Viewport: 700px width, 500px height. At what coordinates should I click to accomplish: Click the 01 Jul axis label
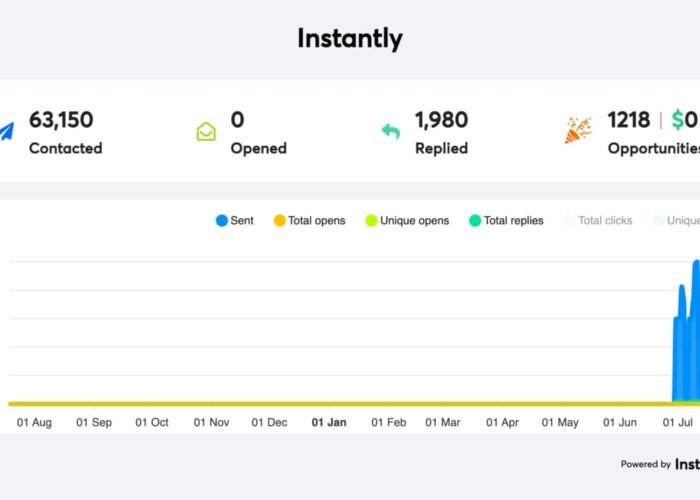(679, 422)
